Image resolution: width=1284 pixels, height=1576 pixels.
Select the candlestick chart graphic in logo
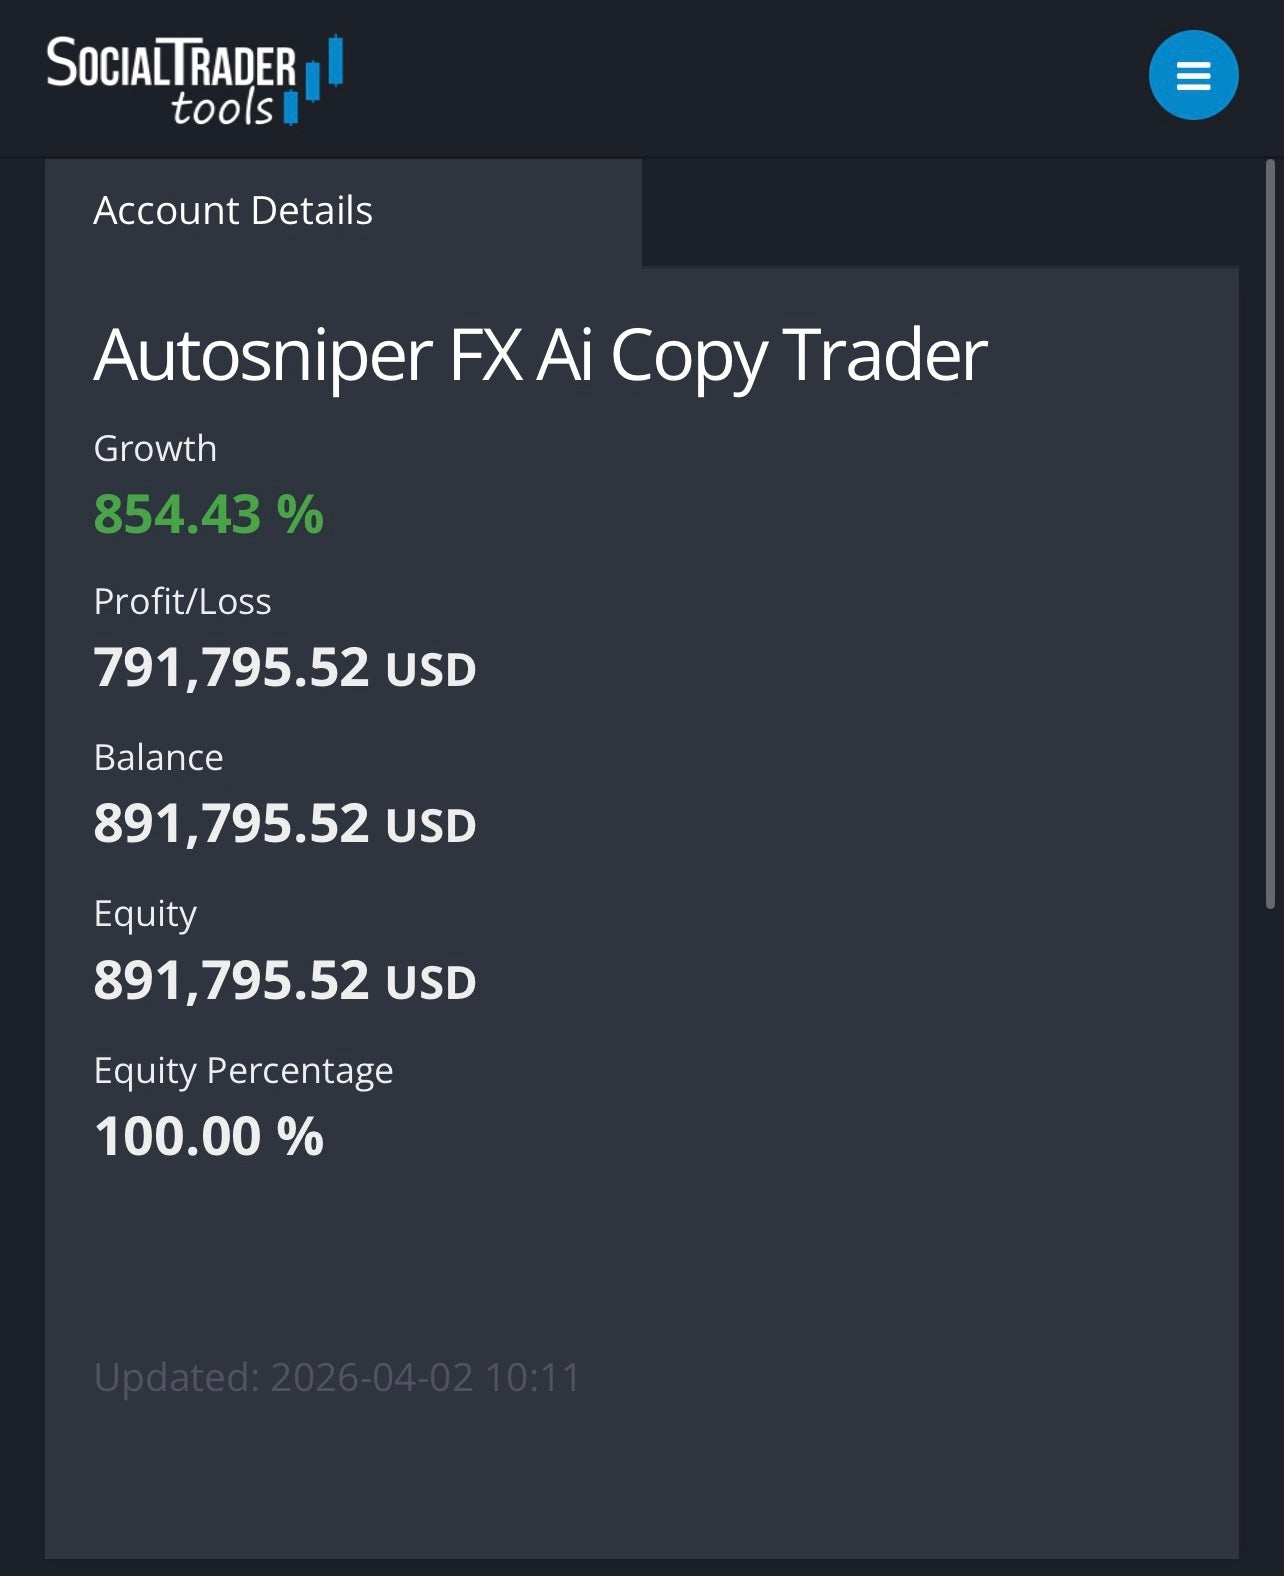click(315, 80)
